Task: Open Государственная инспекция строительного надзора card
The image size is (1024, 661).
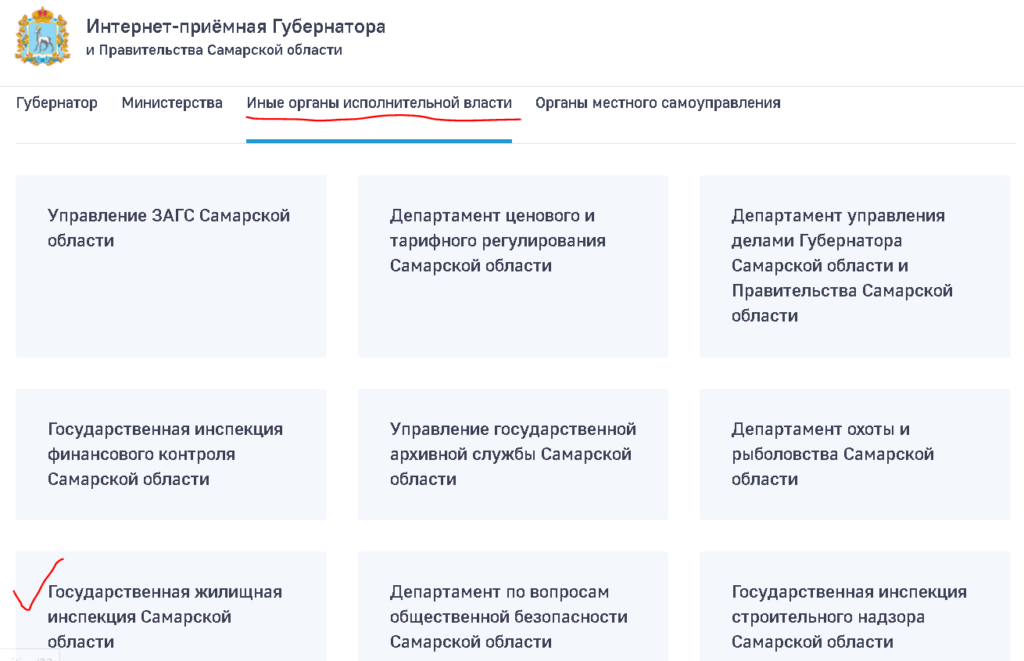Action: (x=855, y=606)
